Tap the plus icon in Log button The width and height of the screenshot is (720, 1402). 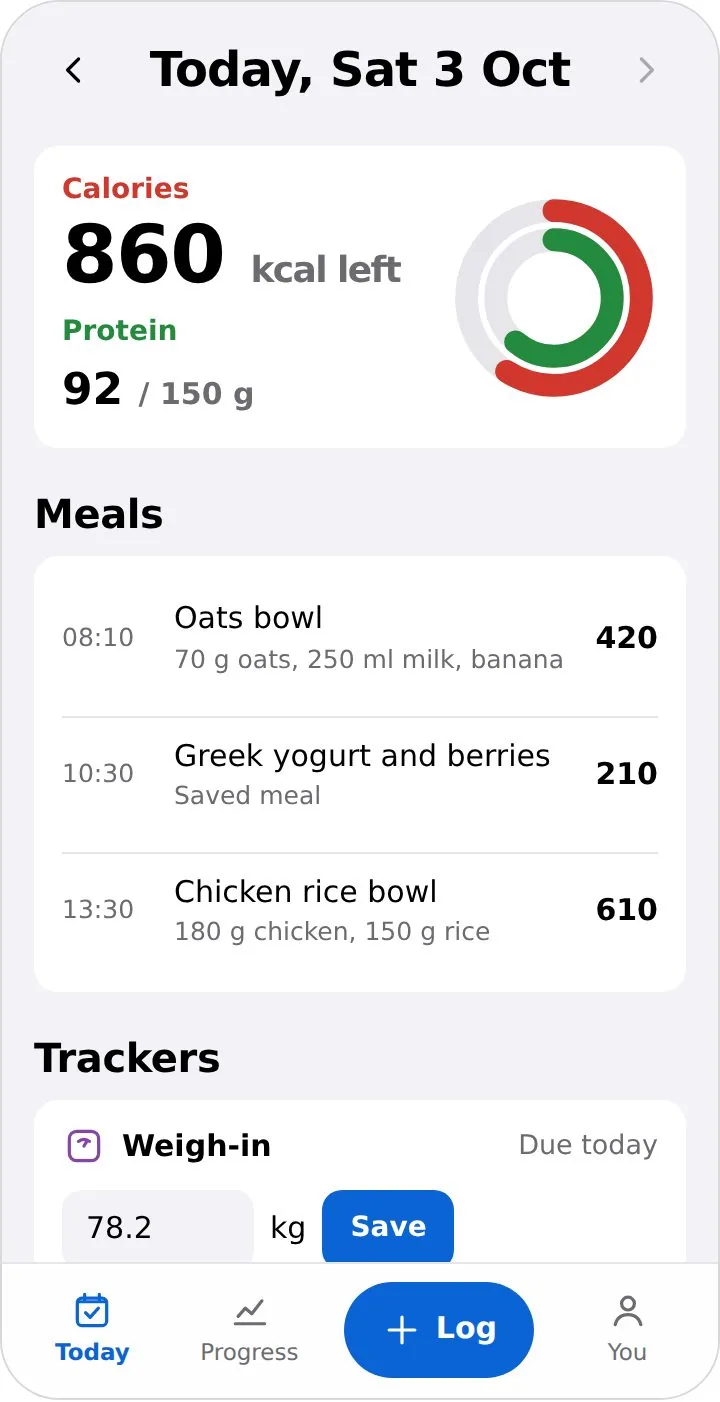[x=401, y=1330]
